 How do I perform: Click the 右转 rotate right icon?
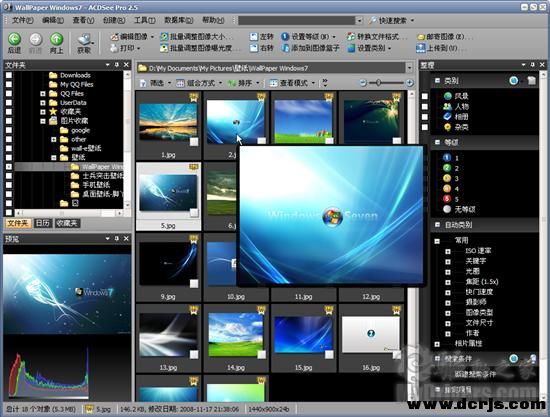pos(254,48)
